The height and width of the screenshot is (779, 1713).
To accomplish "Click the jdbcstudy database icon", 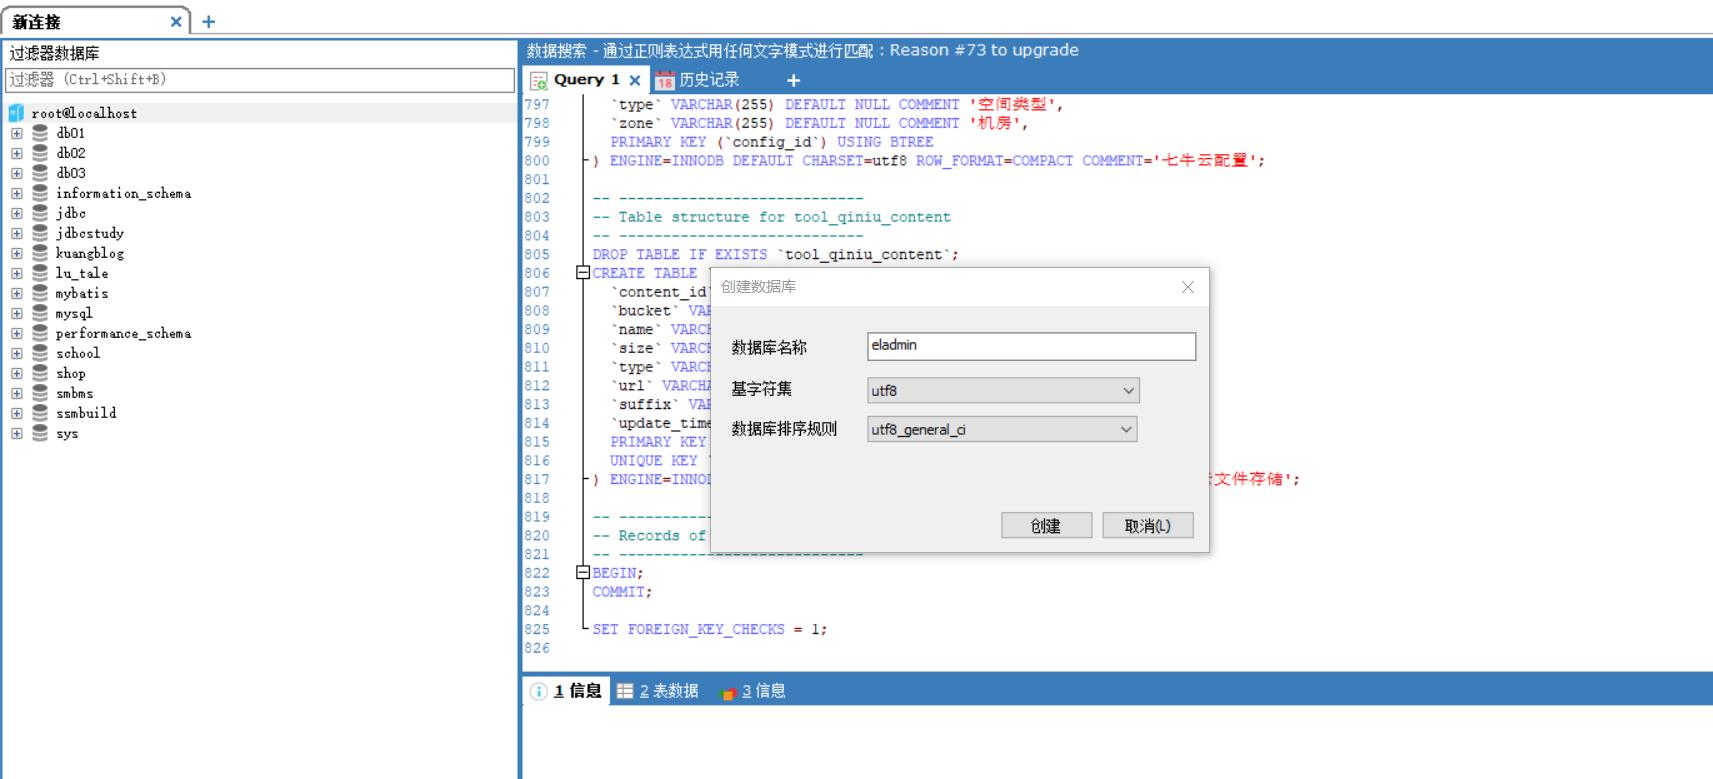I will pyautogui.click(x=40, y=233).
